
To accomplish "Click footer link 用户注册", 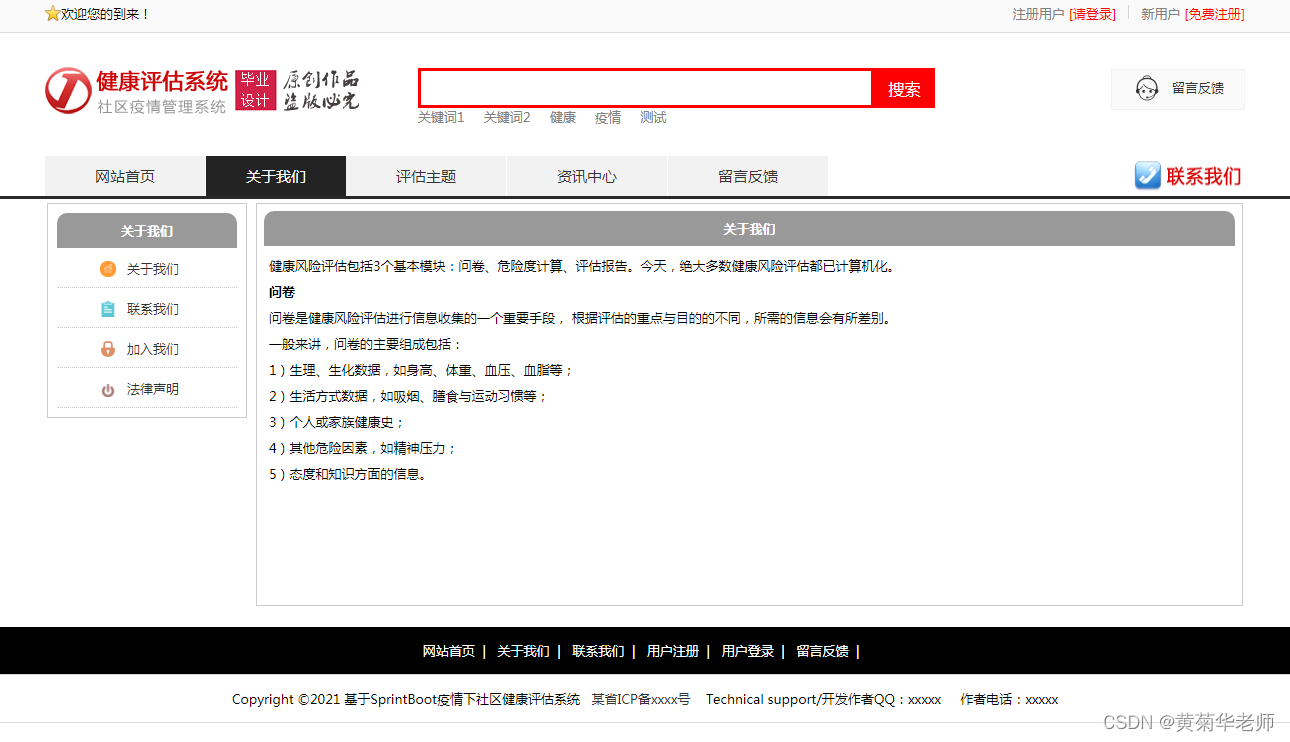I will point(673,651).
